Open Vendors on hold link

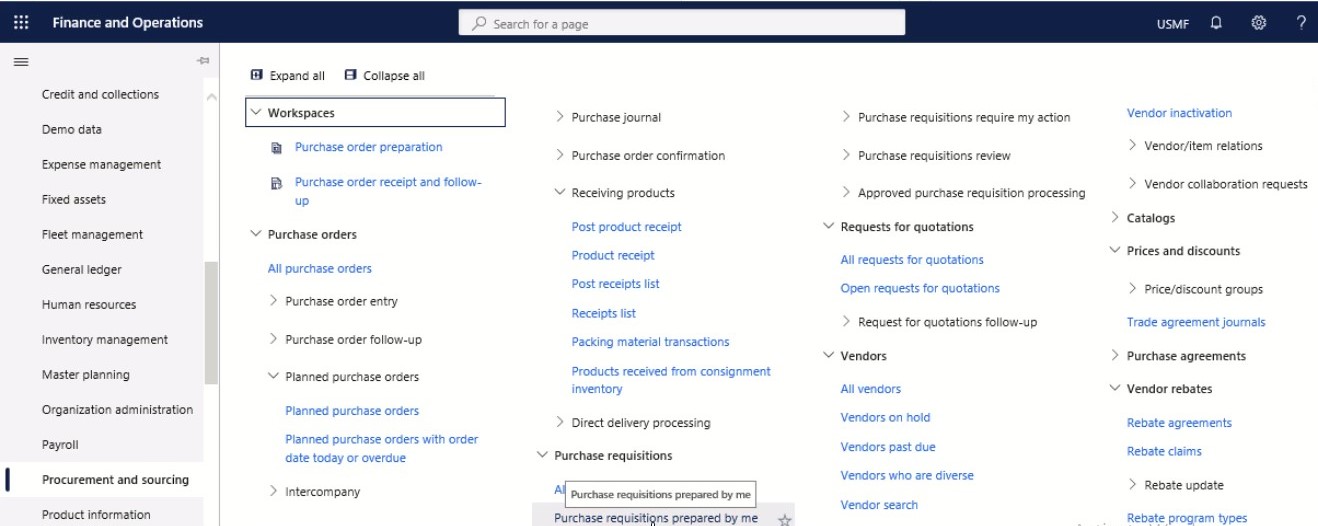pyautogui.click(x=885, y=417)
